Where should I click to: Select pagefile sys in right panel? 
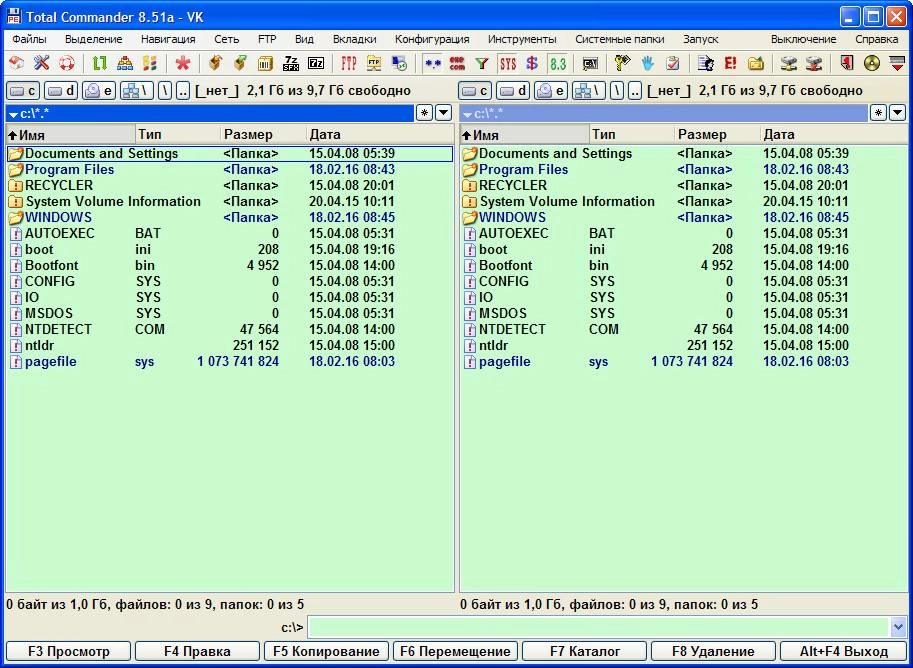coord(684,361)
